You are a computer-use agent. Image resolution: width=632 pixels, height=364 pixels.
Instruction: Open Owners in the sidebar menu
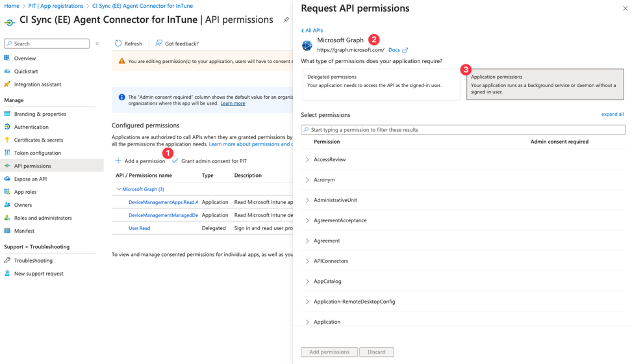pos(23,205)
